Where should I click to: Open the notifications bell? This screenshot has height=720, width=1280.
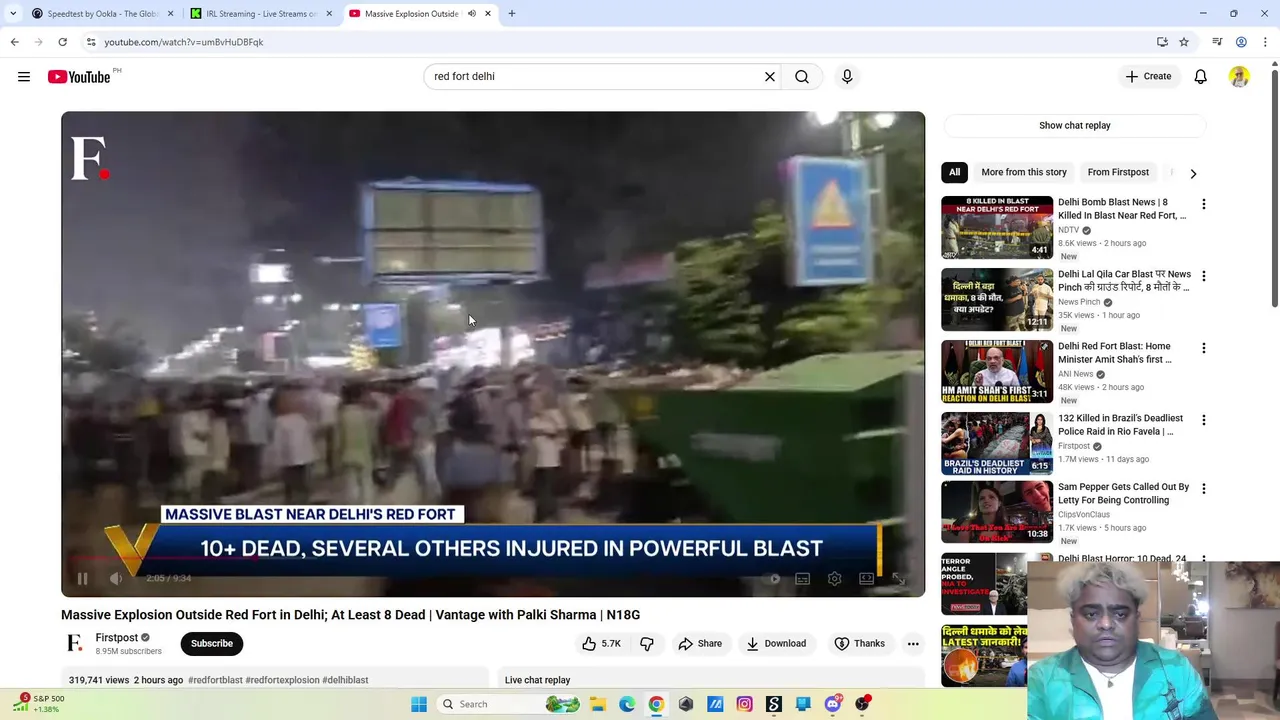pyautogui.click(x=1201, y=77)
